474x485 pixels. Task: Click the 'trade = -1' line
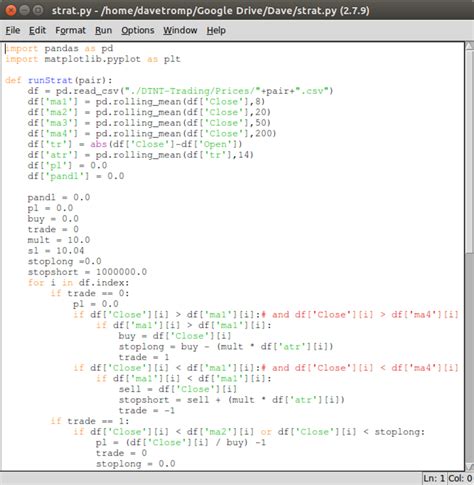(x=147, y=411)
